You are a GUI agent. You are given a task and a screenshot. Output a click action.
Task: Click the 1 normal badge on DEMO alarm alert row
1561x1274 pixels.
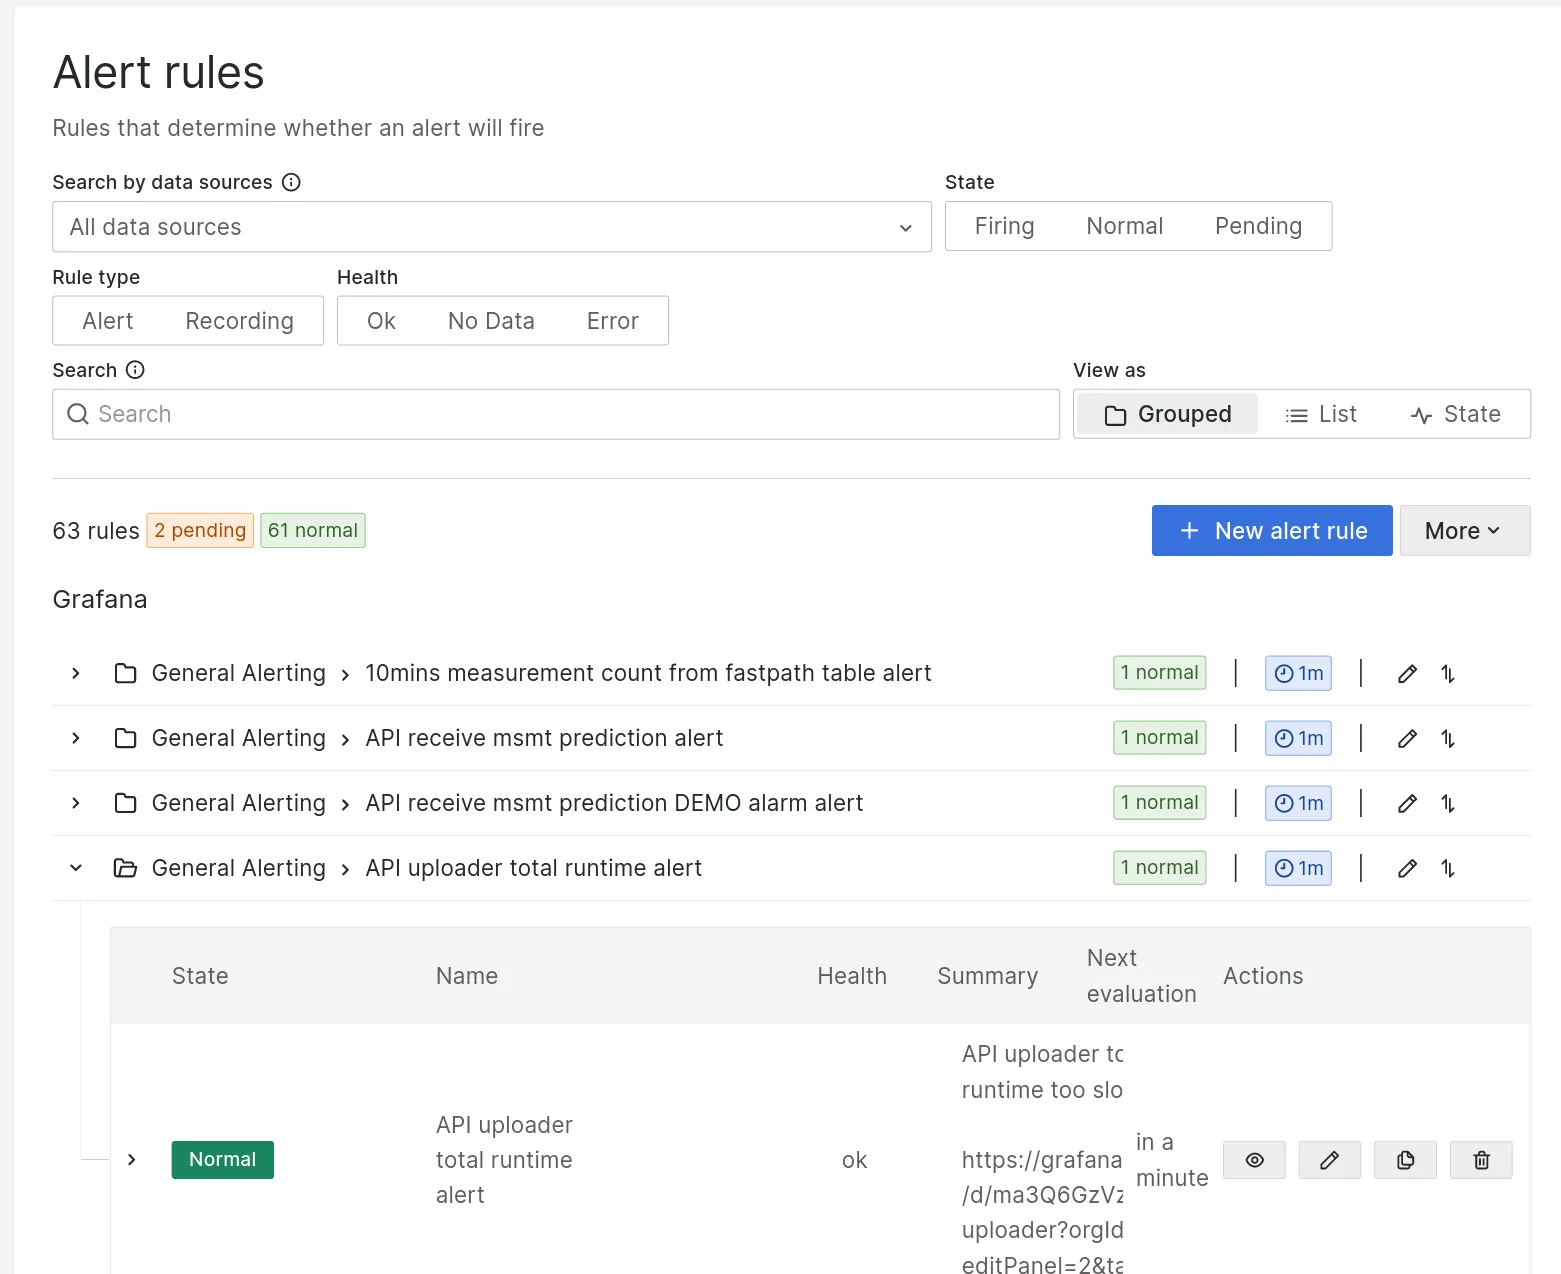pyautogui.click(x=1160, y=803)
